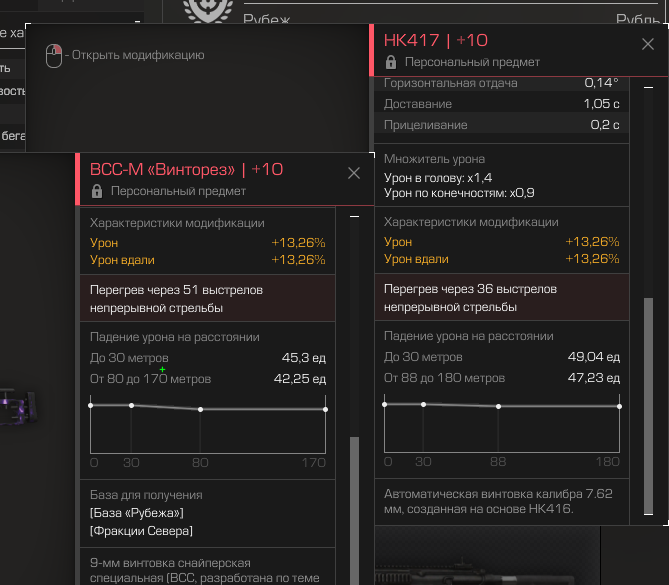Click the 'Доставание' 1,05 с row
Image resolution: width=669 pixels, height=585 pixels.
coord(502,104)
